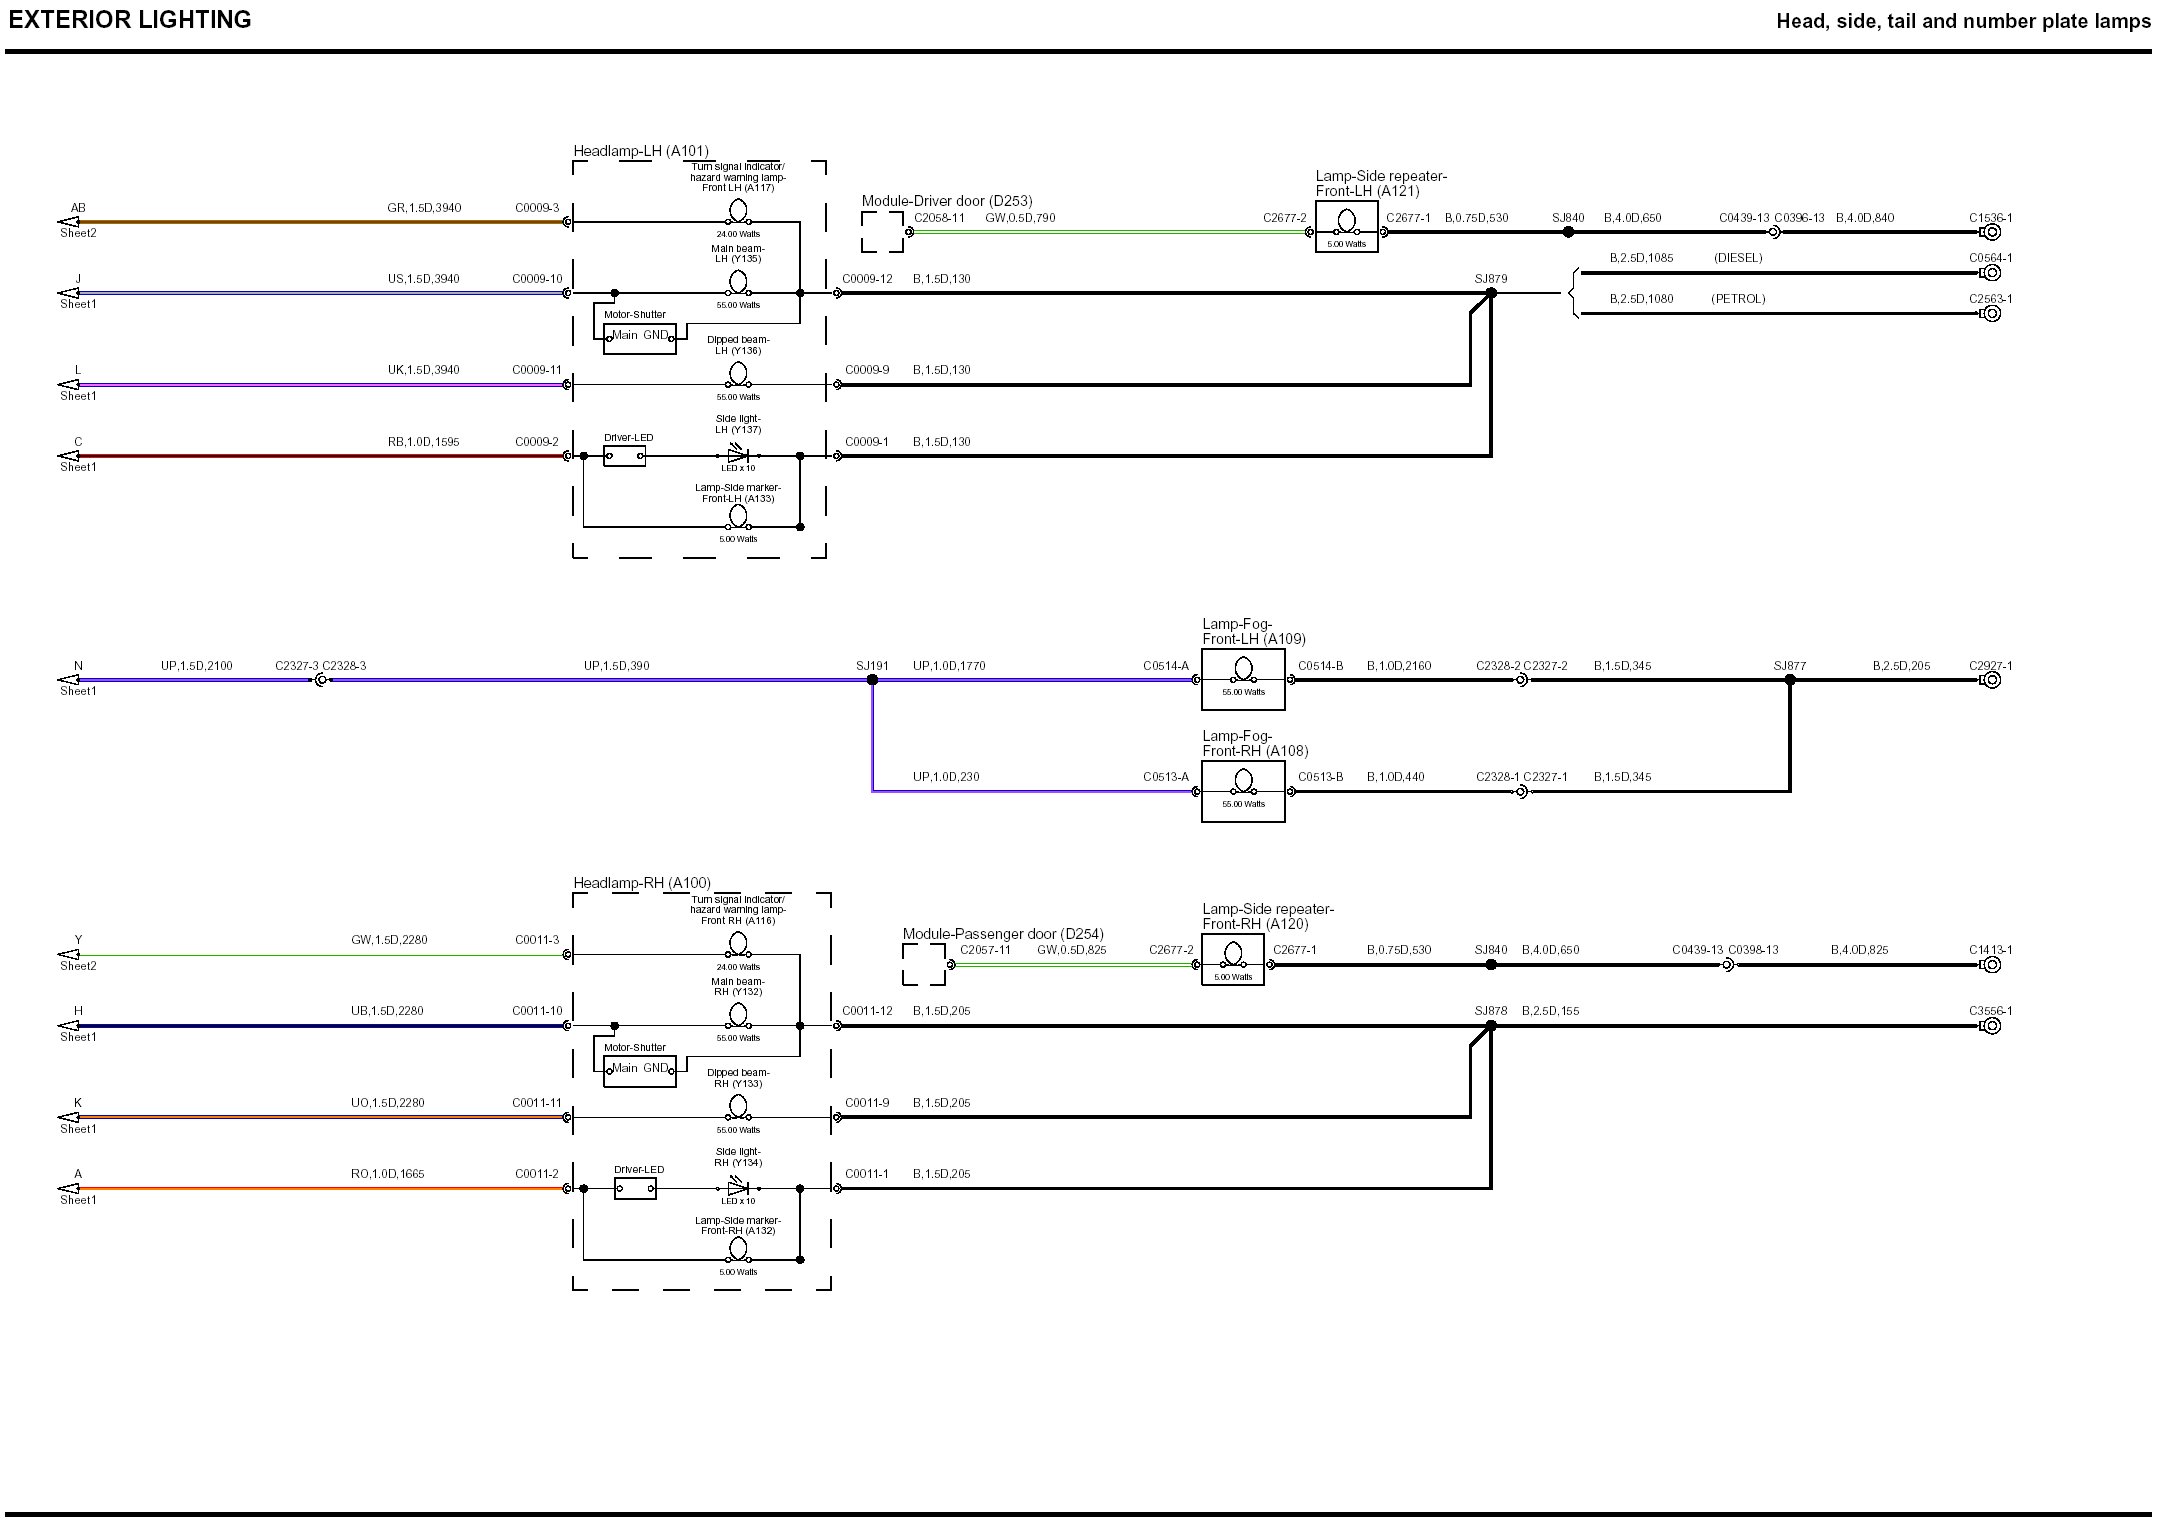Click the Module-Driver door (D253) dashed box
Image resolution: width=2164 pixels, height=1534 pixels.
click(x=881, y=232)
